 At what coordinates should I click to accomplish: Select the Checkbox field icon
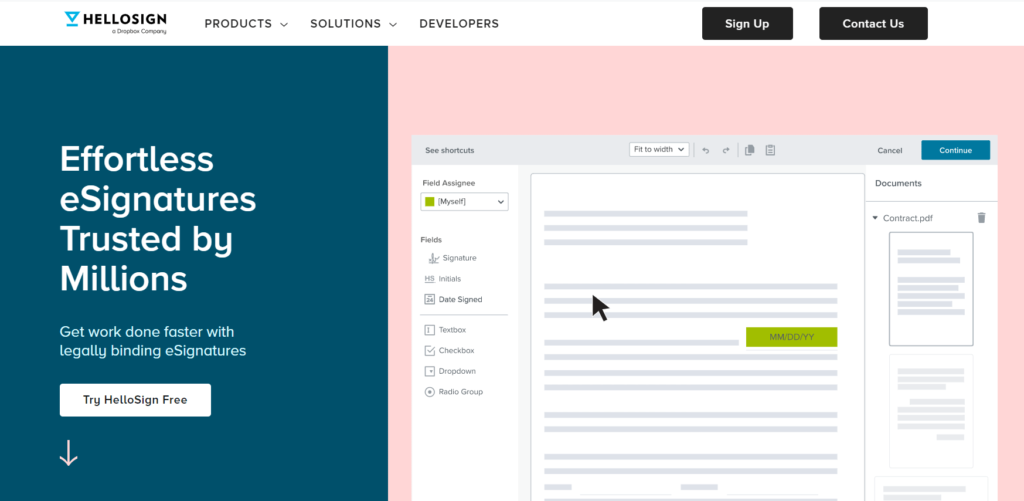coord(430,351)
